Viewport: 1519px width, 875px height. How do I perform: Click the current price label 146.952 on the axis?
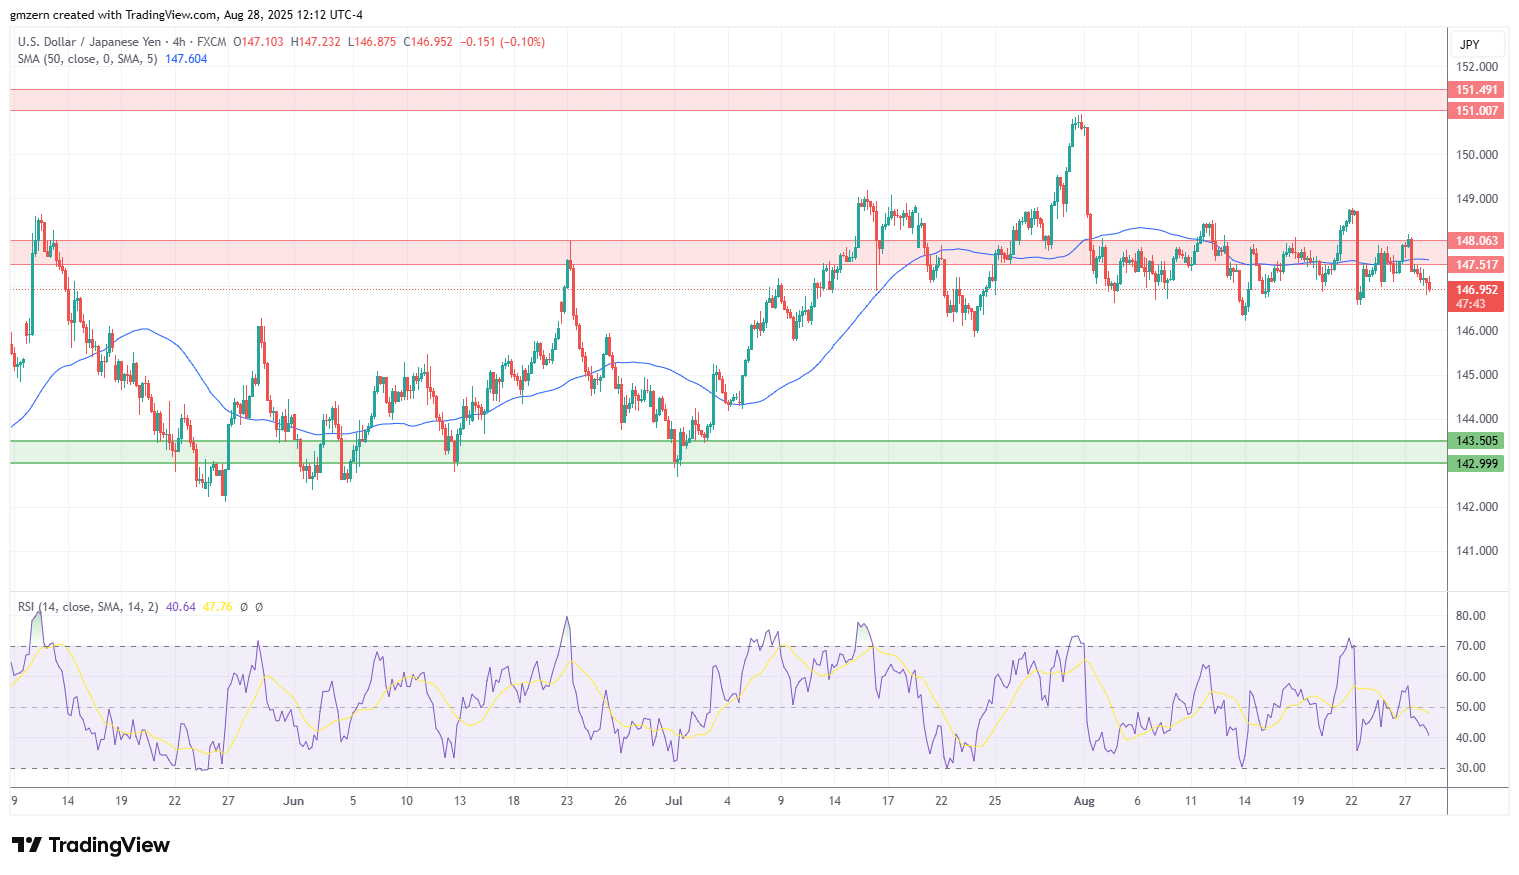(1476, 290)
